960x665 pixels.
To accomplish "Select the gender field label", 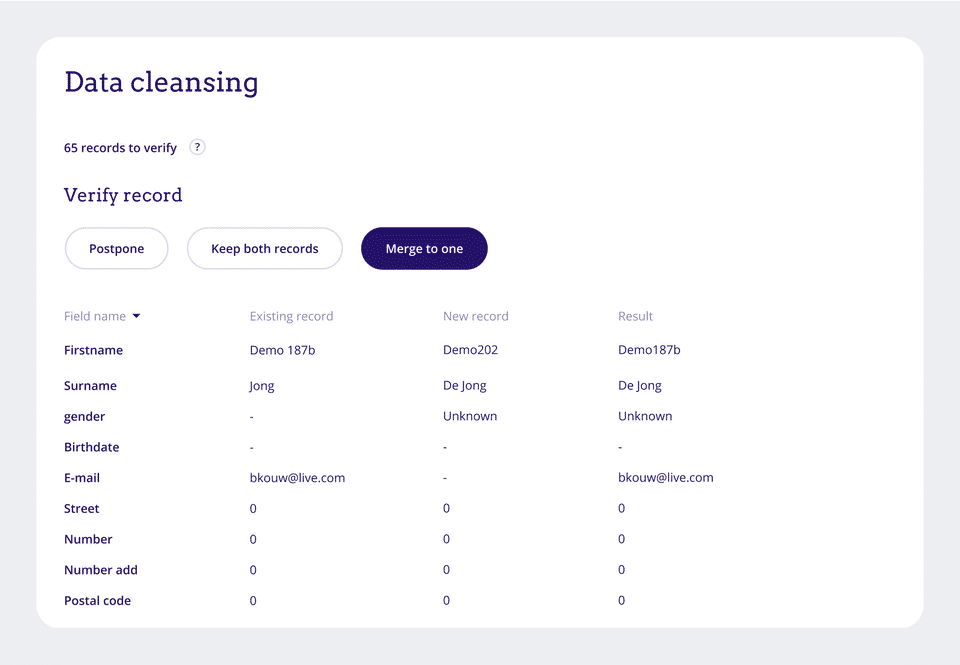I will (x=84, y=417).
